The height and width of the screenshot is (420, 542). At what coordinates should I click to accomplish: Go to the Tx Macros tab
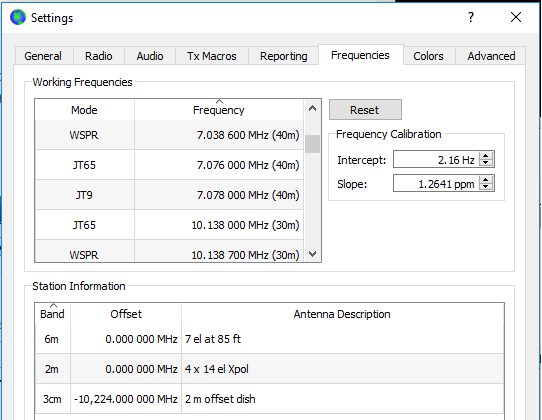click(x=212, y=56)
